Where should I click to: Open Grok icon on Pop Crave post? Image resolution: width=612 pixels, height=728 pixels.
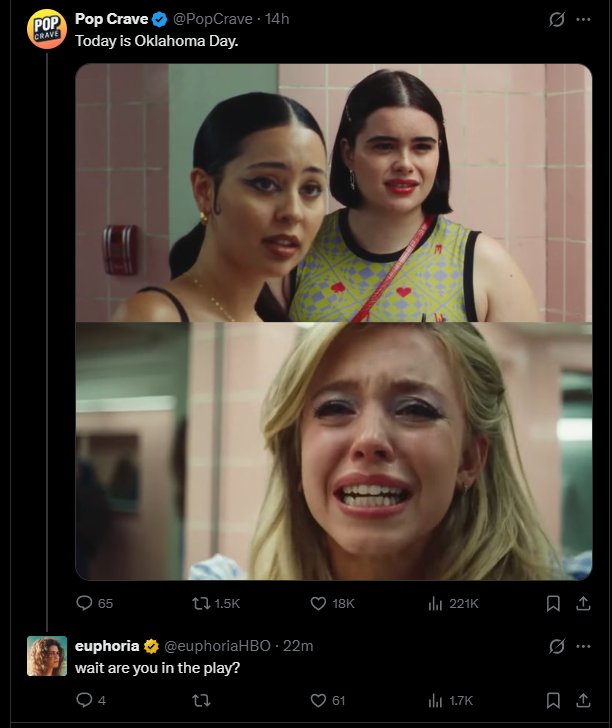tap(557, 19)
